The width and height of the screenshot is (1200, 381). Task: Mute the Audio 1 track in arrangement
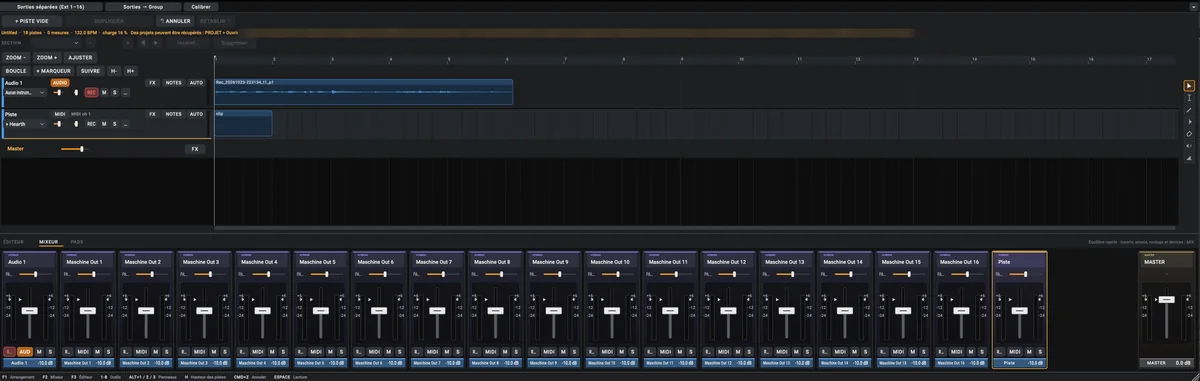tap(104, 92)
